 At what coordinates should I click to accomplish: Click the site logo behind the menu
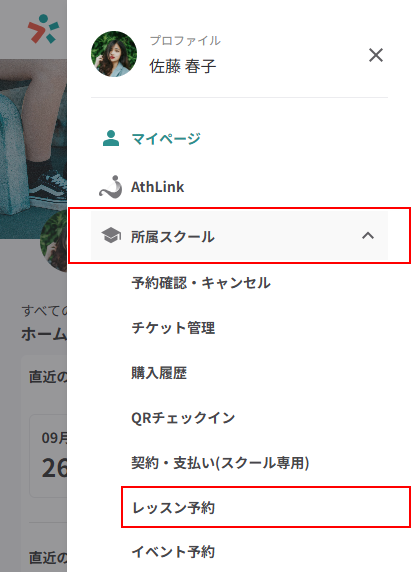43,29
